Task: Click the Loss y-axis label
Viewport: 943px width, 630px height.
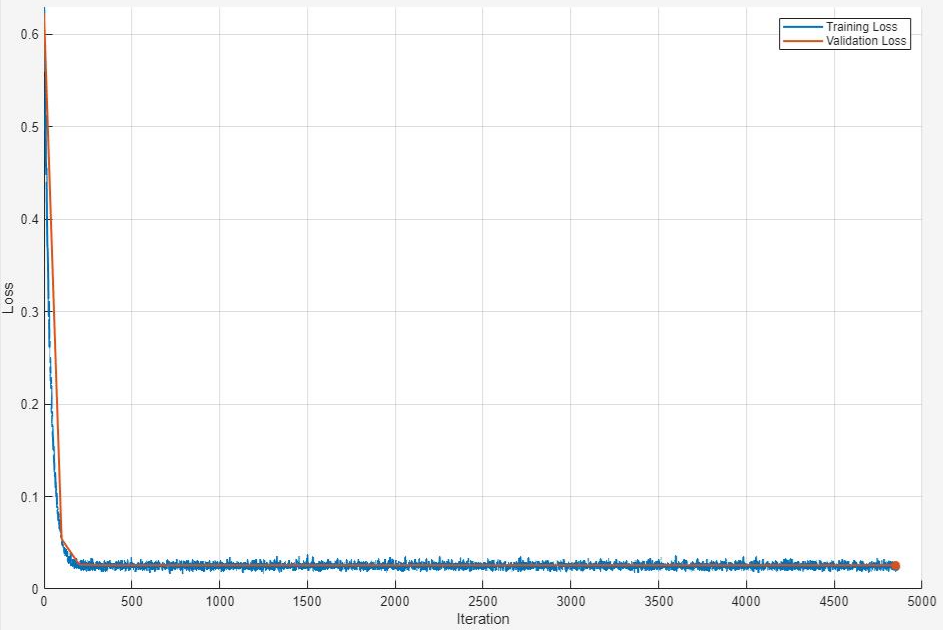Action: pos(8,298)
